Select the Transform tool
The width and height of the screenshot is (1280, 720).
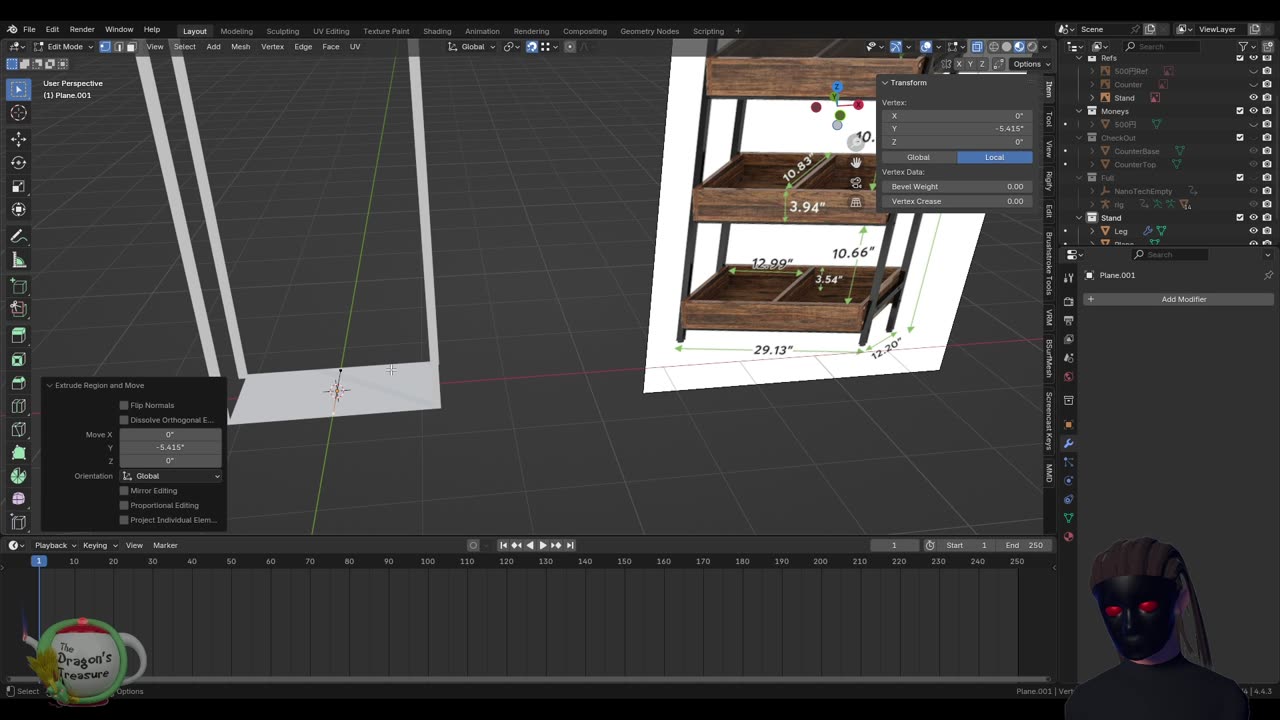tap(18, 210)
